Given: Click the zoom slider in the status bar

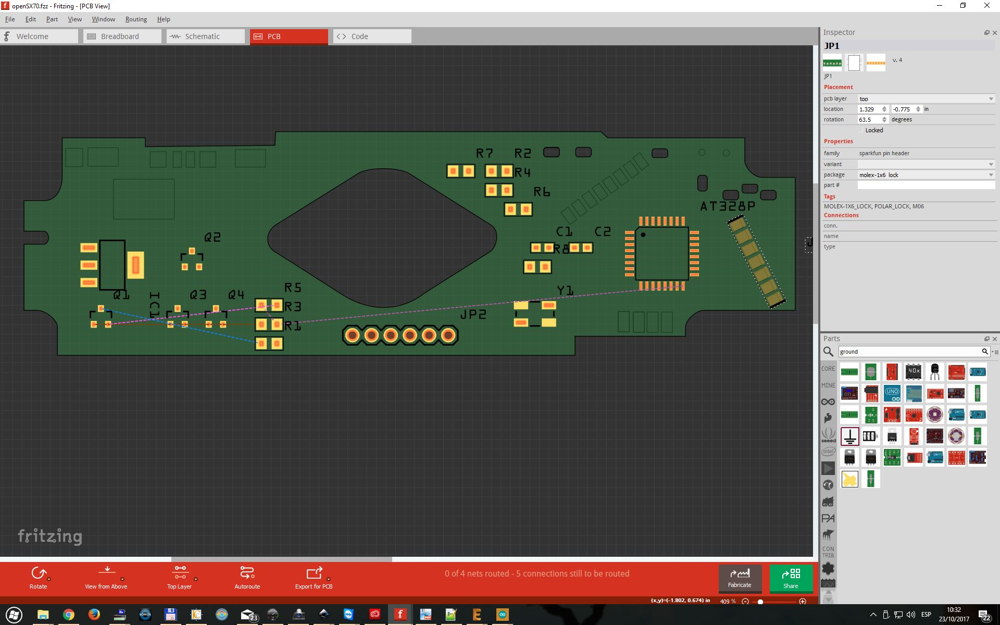Looking at the screenshot, I should pos(774,601).
